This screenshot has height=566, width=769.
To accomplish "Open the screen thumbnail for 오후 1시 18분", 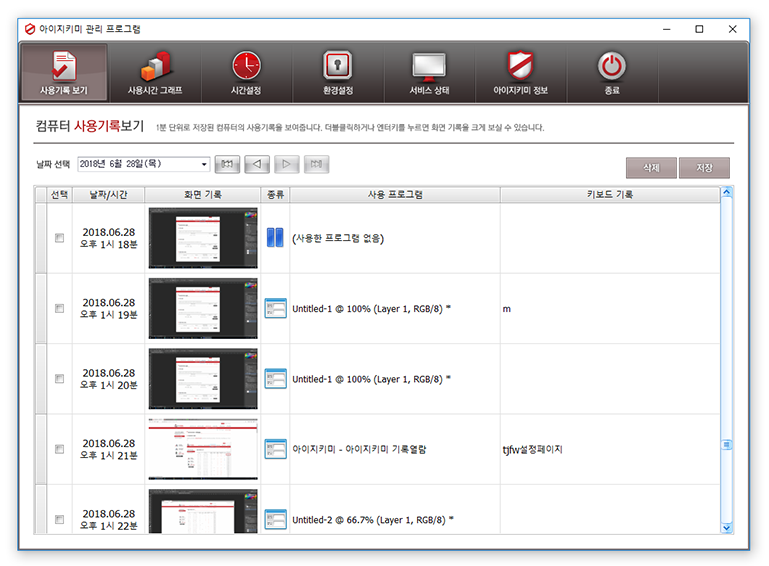I will (x=203, y=238).
